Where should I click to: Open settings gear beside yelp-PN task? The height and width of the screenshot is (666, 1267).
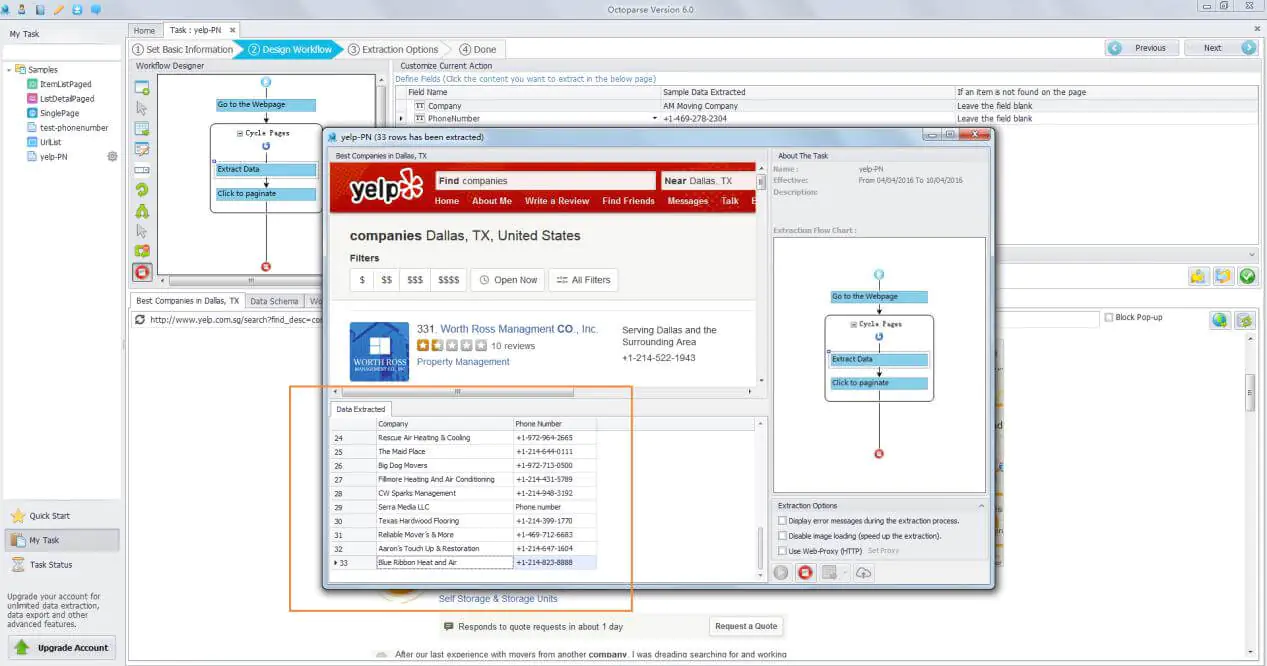[112, 156]
